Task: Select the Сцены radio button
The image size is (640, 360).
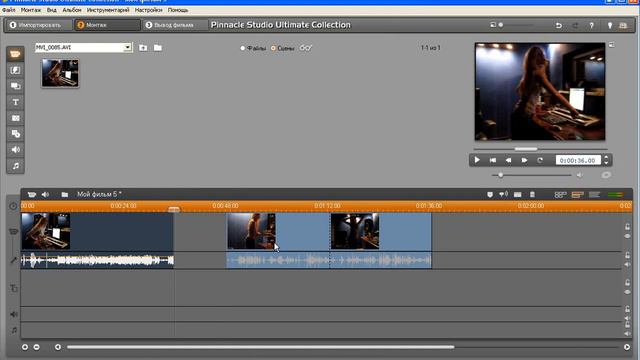Action: pos(273,48)
